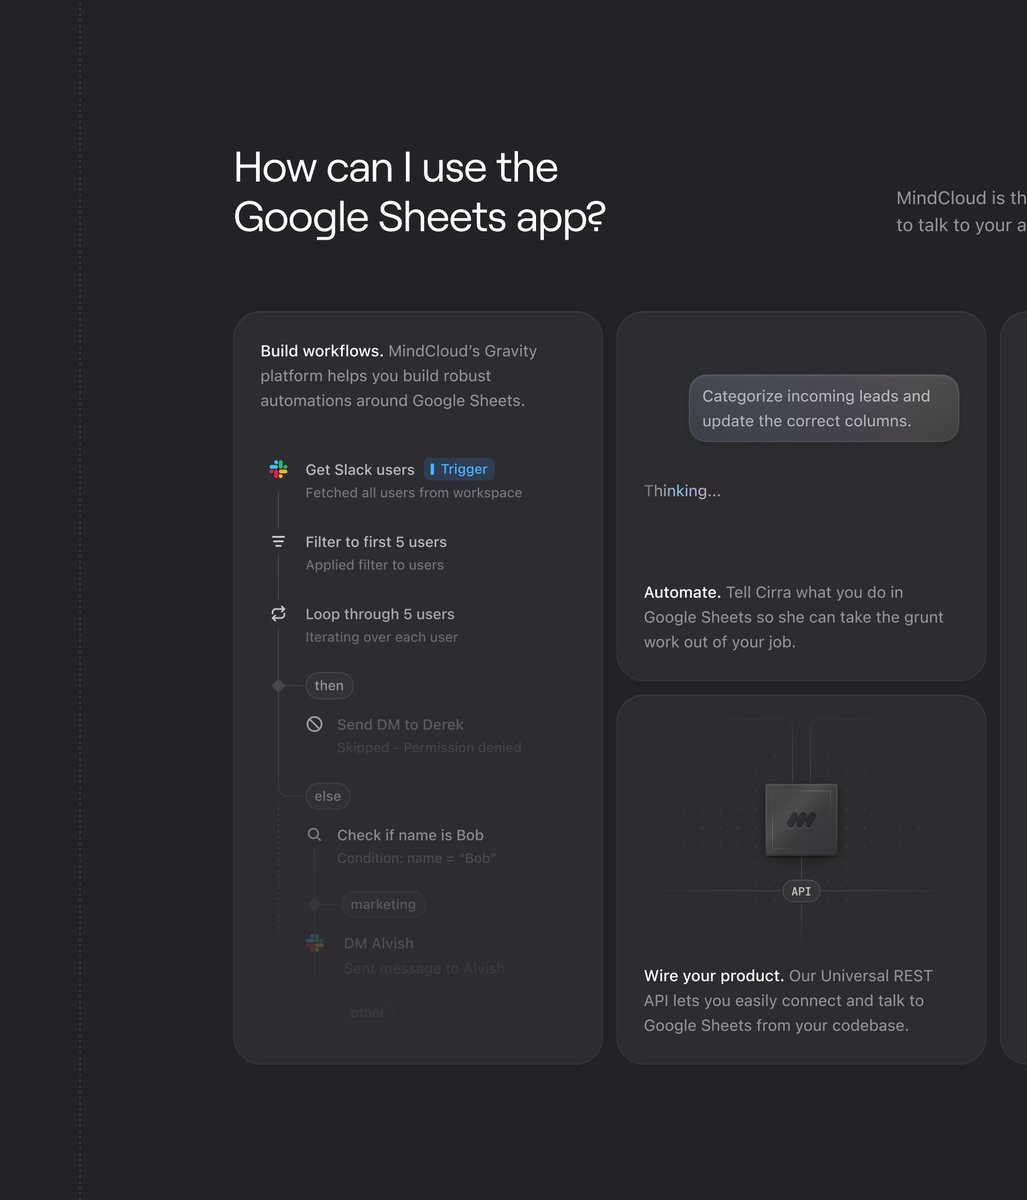Click the diamond node beside the then branch

(x=279, y=685)
